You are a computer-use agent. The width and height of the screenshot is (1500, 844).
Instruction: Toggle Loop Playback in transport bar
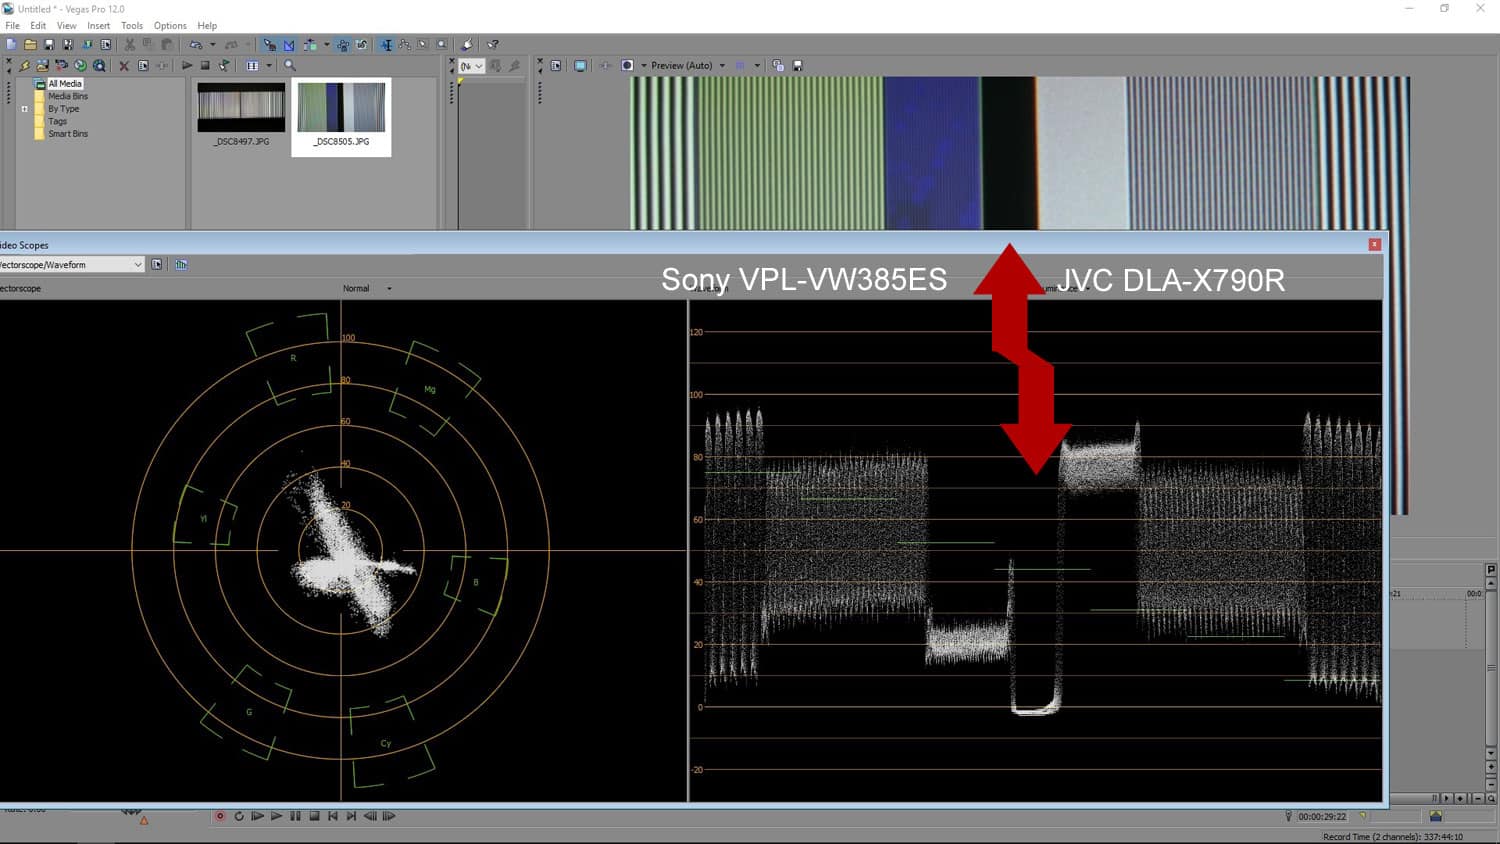coord(239,816)
